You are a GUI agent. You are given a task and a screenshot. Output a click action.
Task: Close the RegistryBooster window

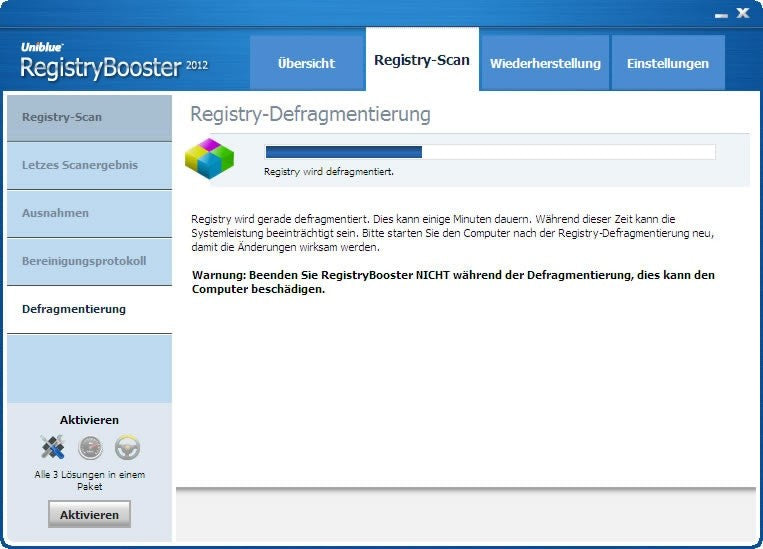[x=743, y=13]
